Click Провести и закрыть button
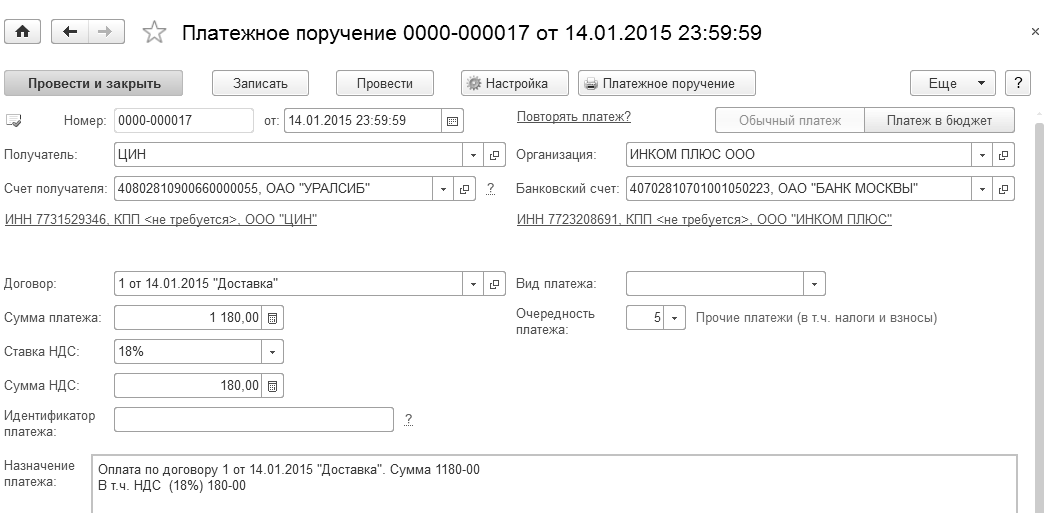The image size is (1050, 513). 95,84
